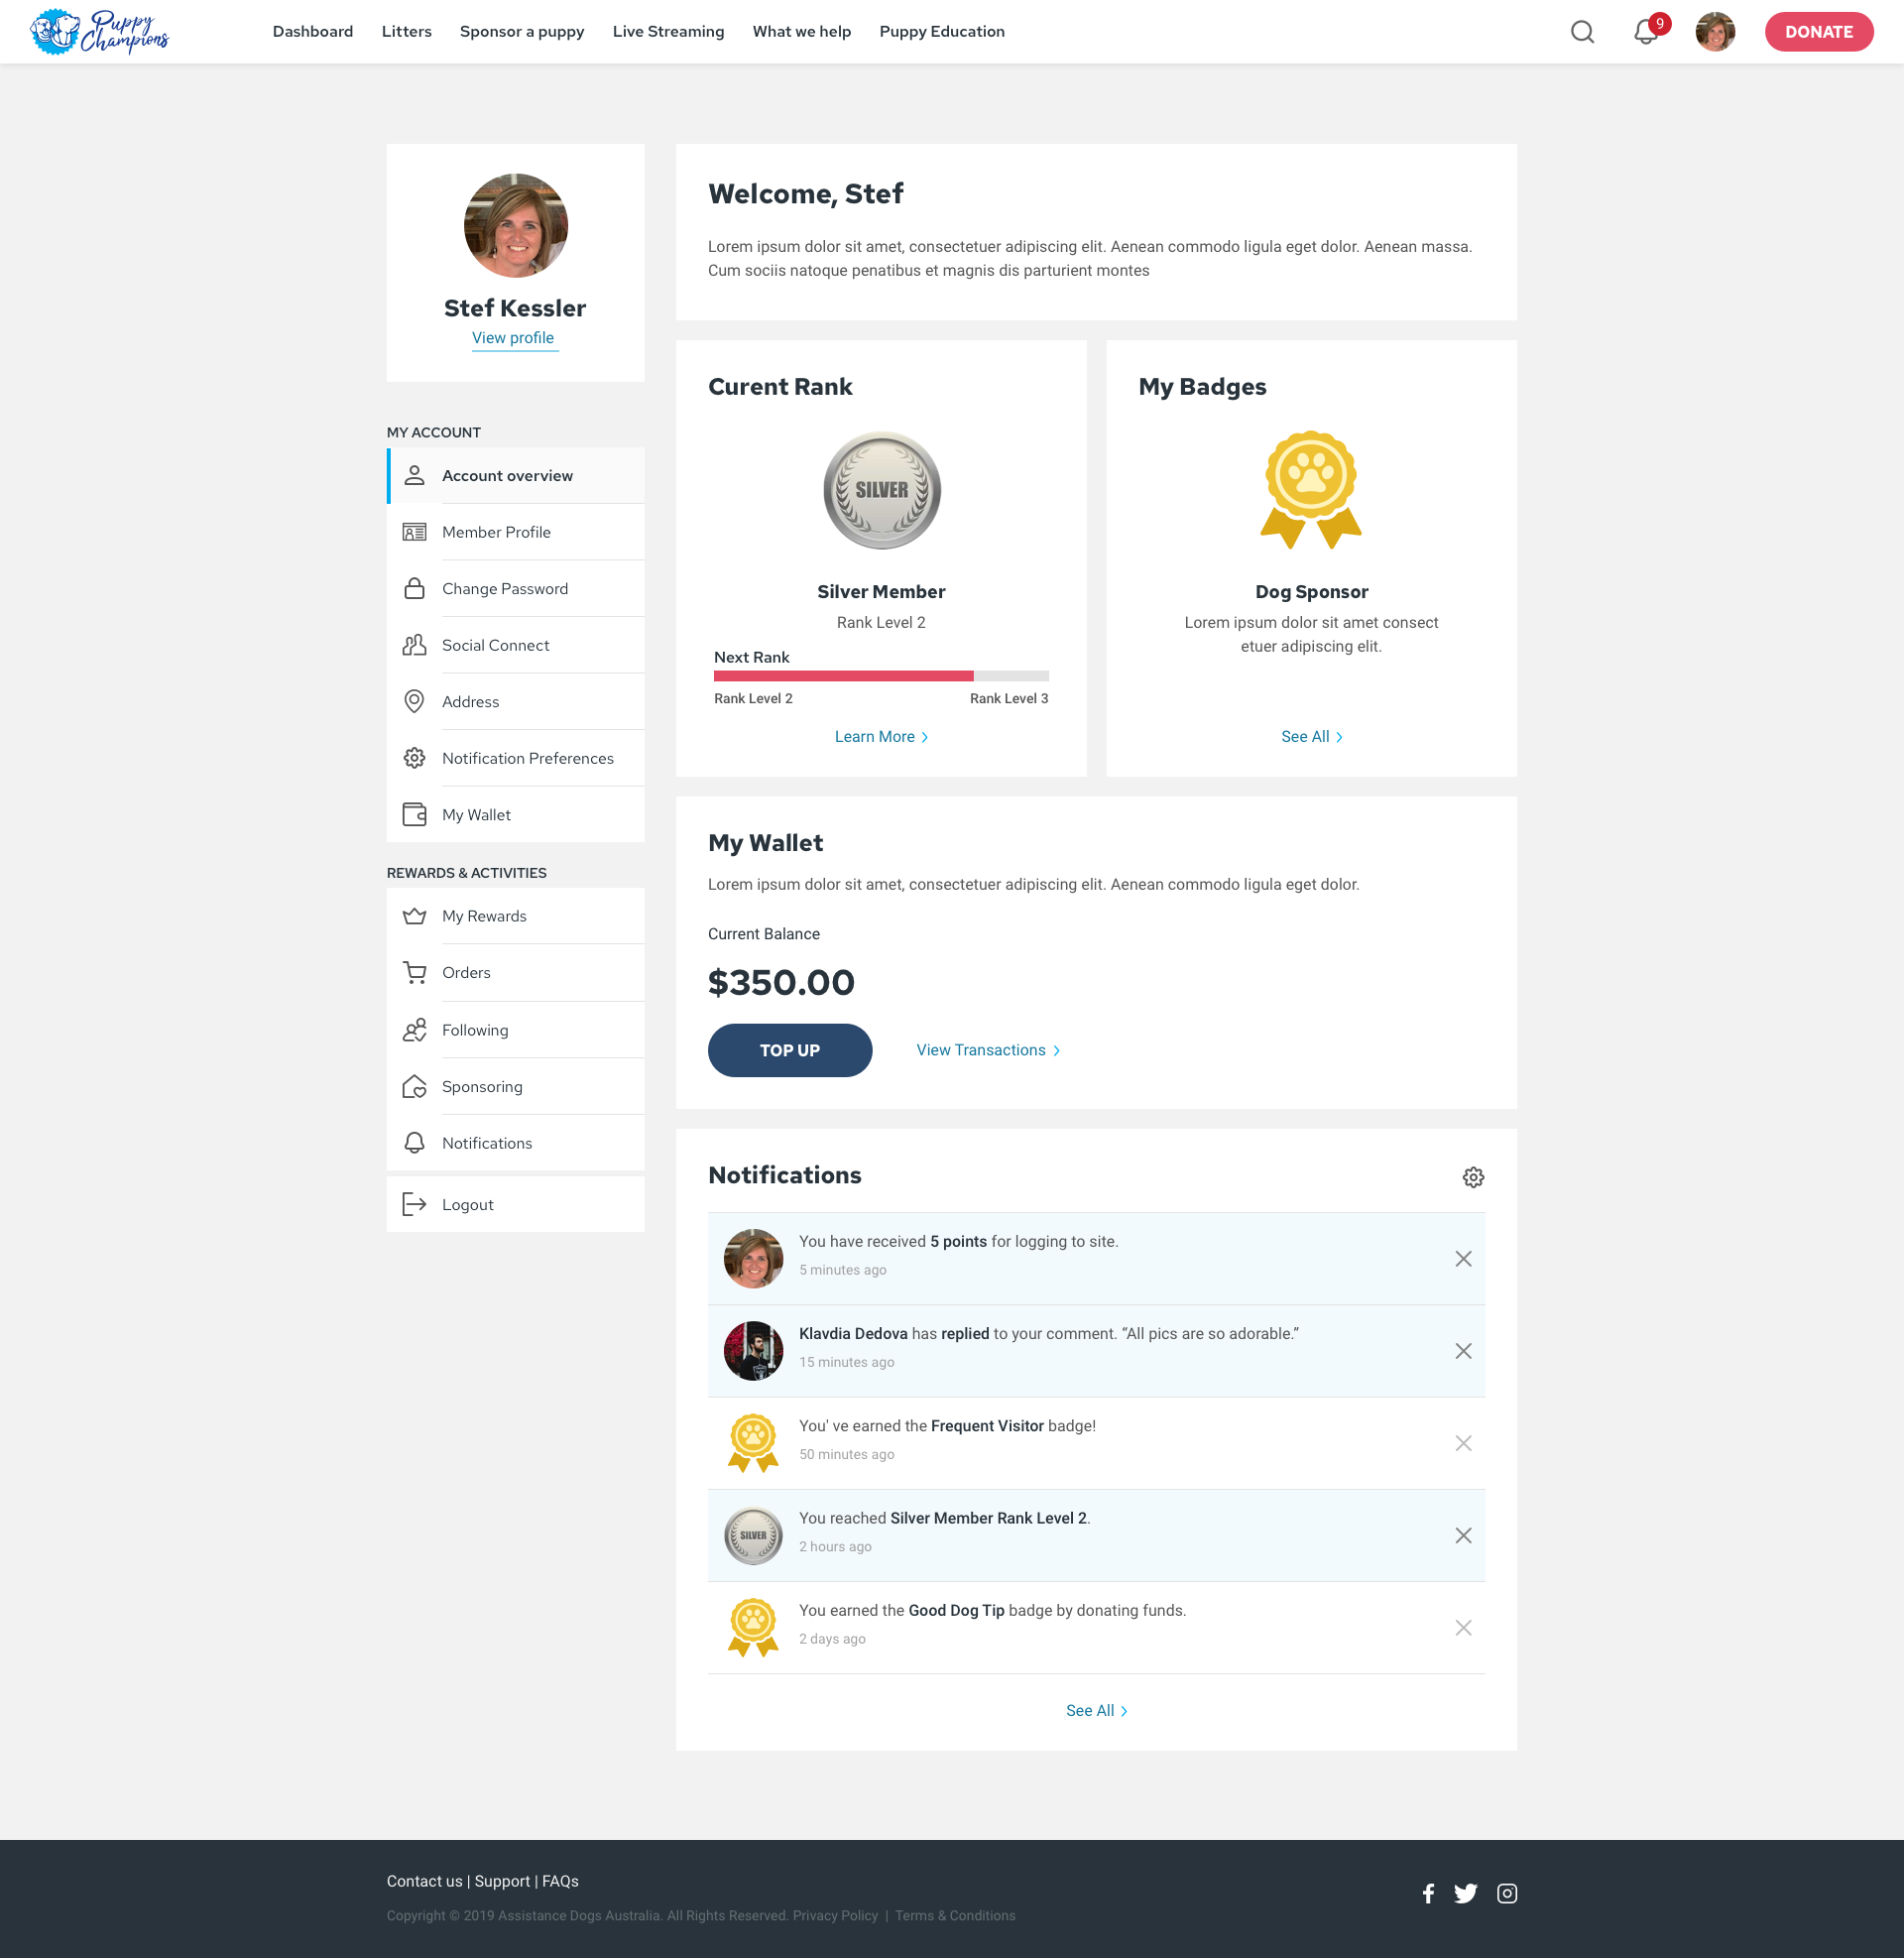Open the notifications bell with badge

click(1645, 32)
